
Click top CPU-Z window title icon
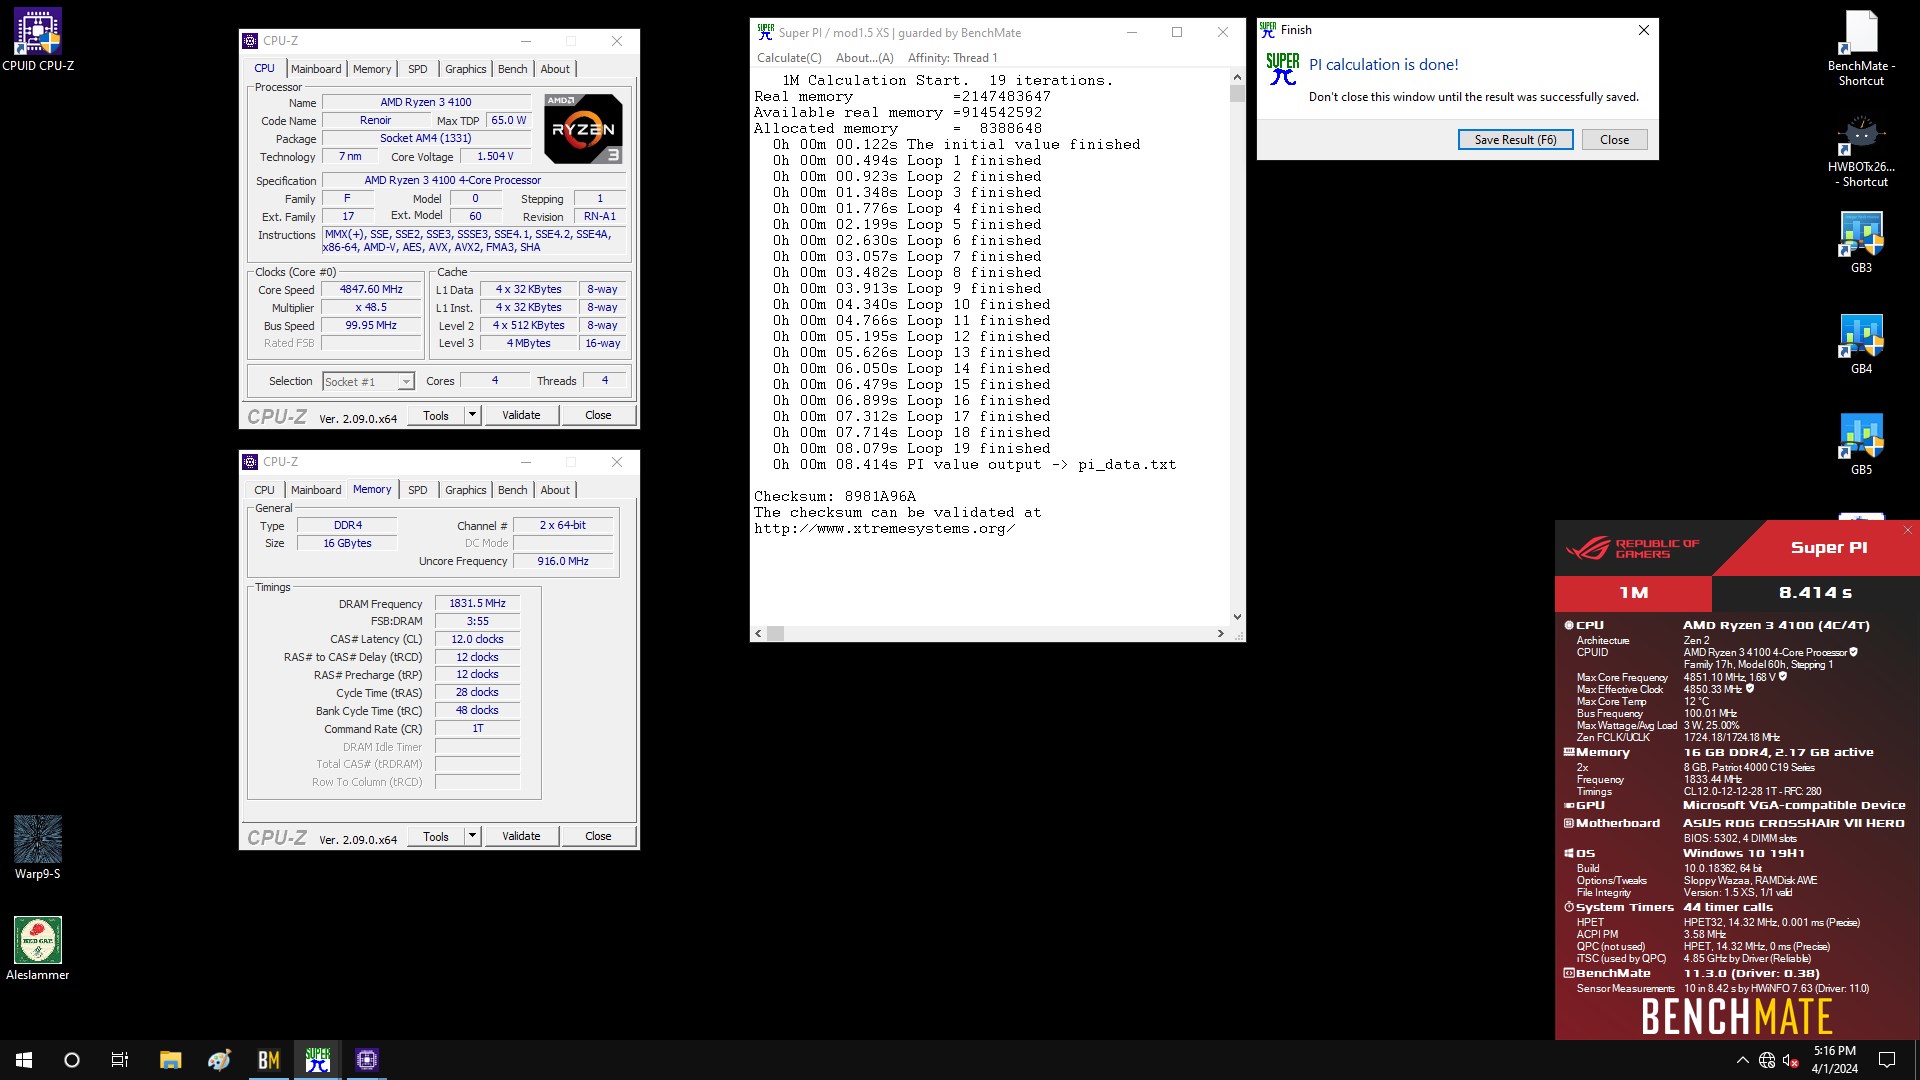pos(251,41)
